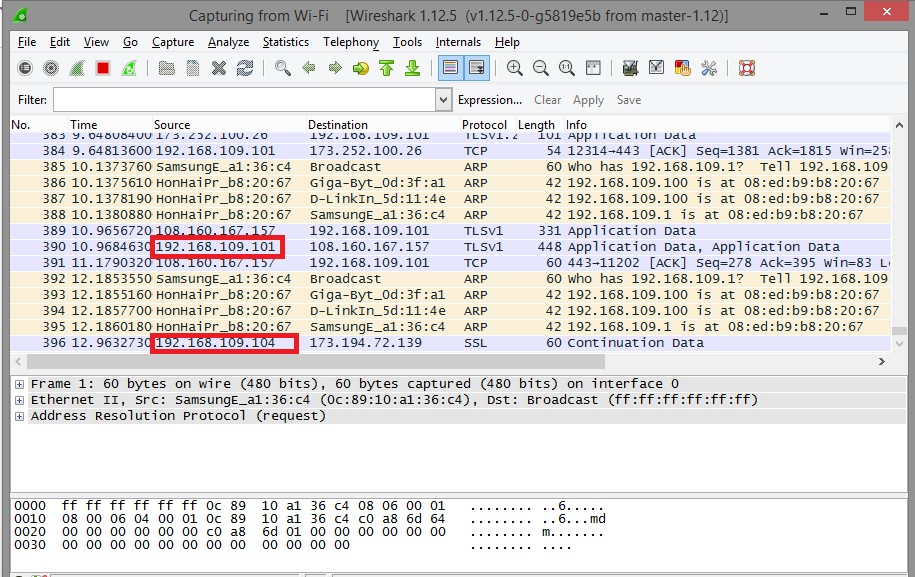Viewport: 915px width, 577px height.
Task: Sort by the No. column header
Action: (39, 124)
